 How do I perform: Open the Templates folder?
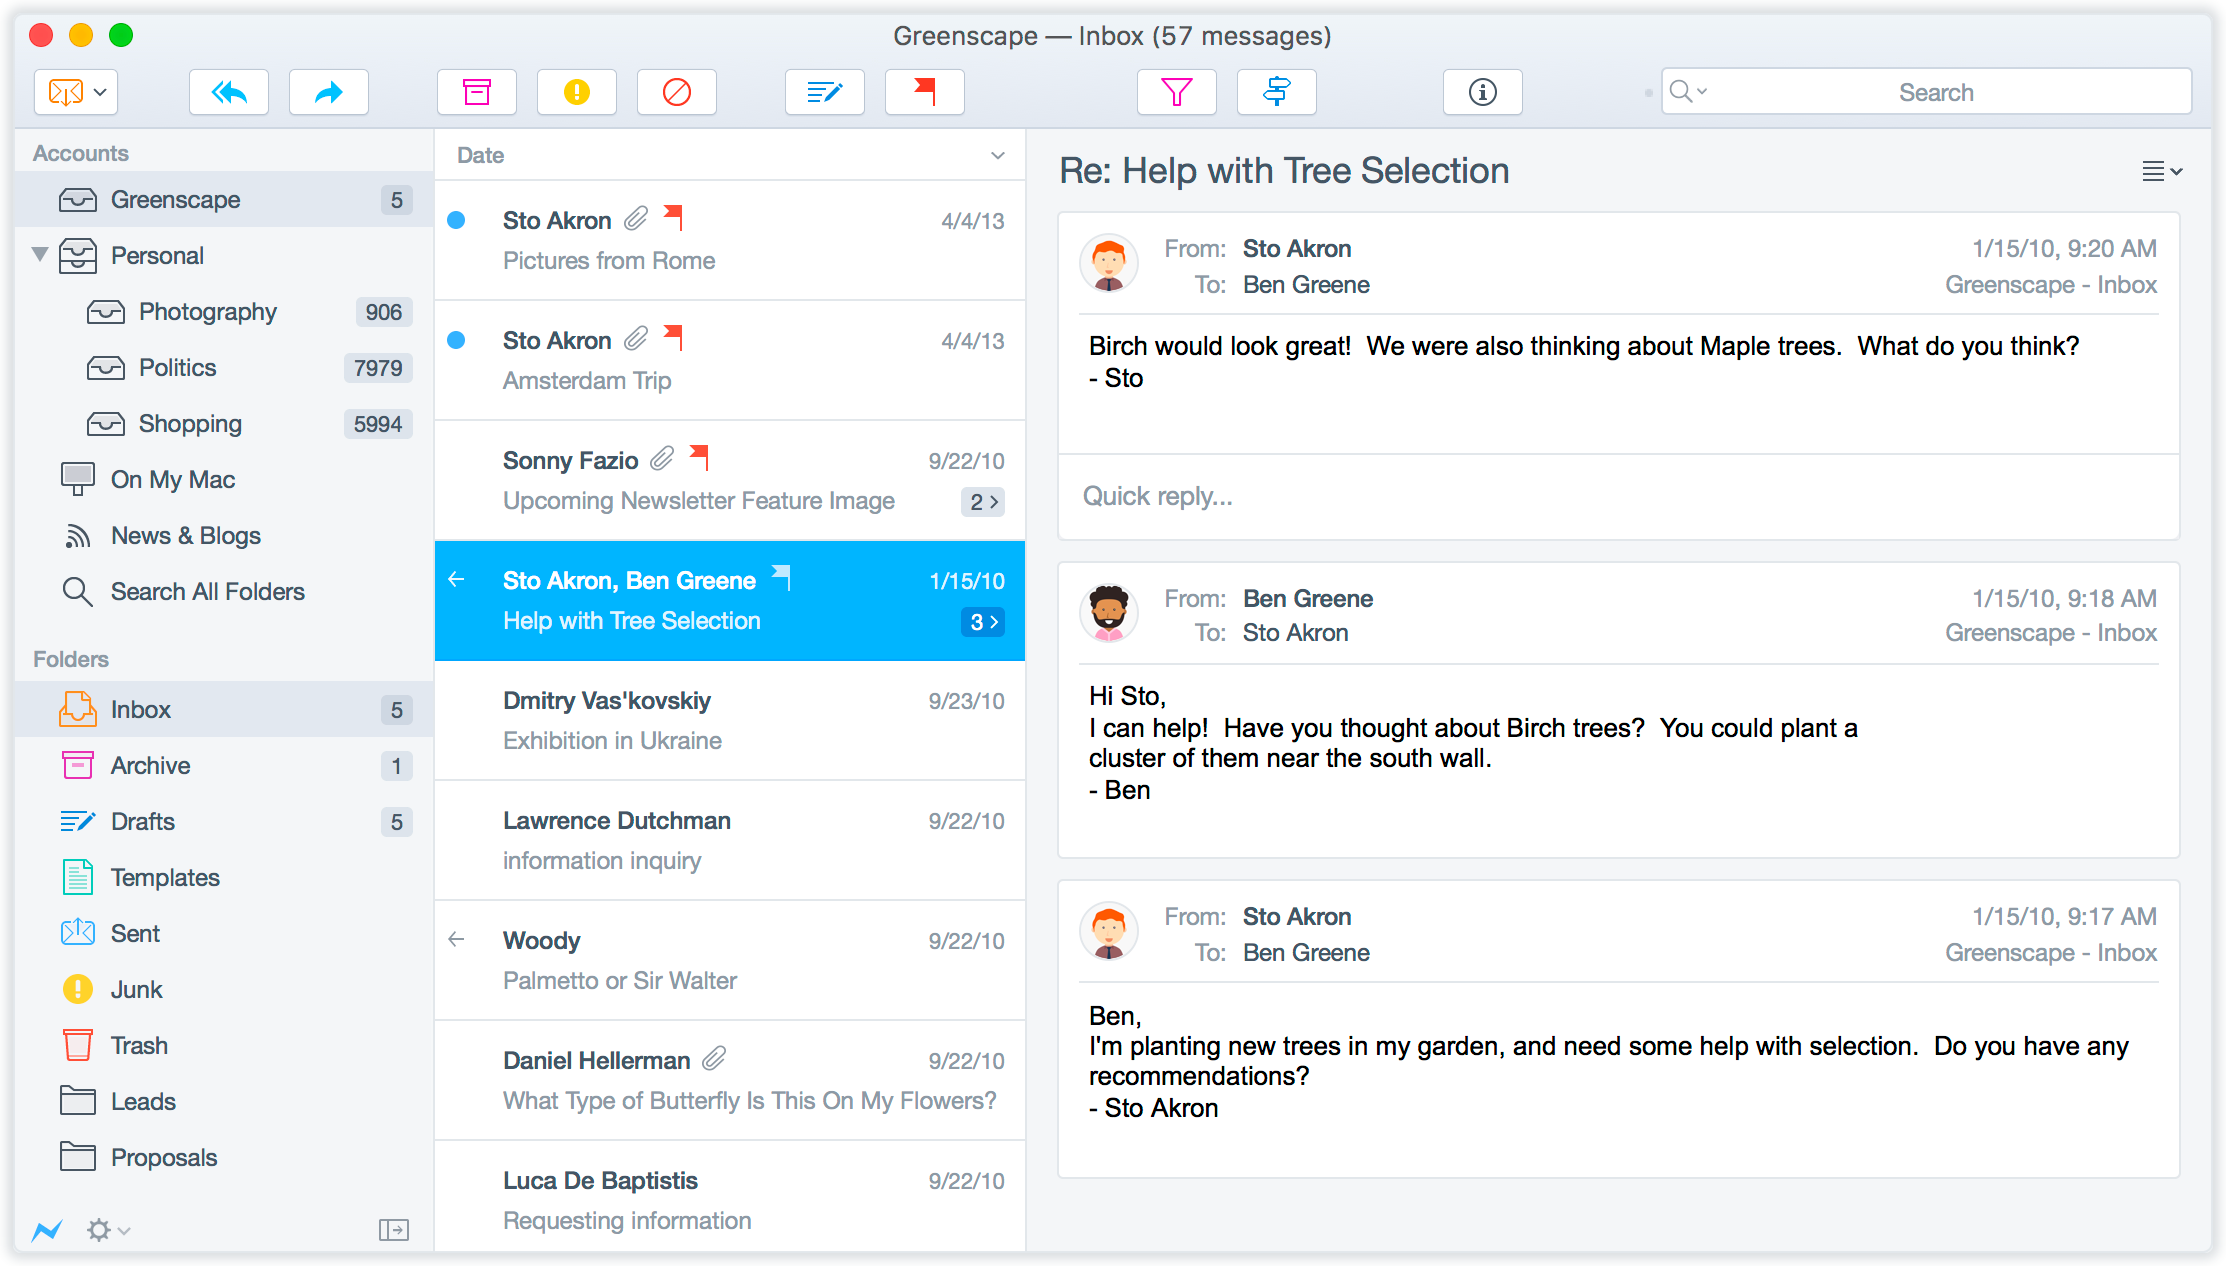pyautogui.click(x=165, y=878)
